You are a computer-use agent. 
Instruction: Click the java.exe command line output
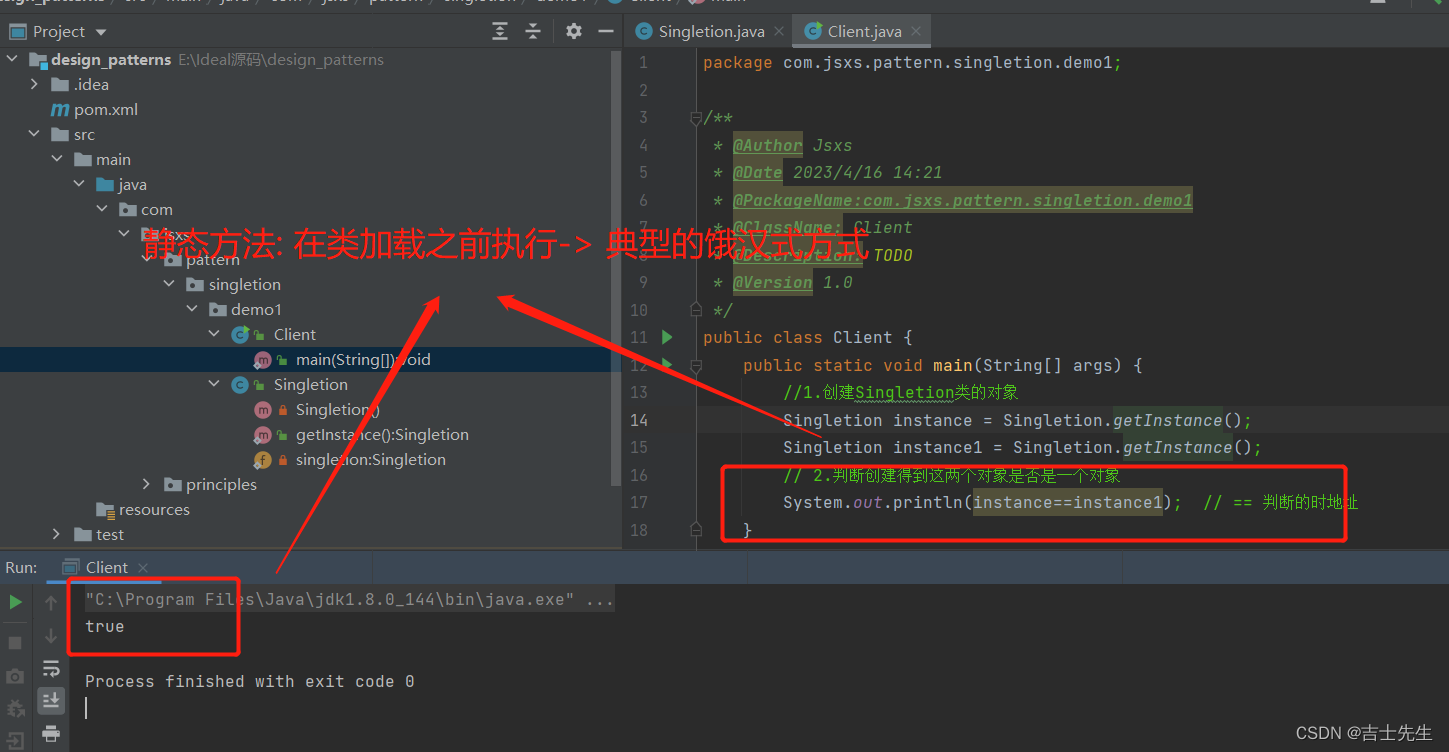coord(349,600)
